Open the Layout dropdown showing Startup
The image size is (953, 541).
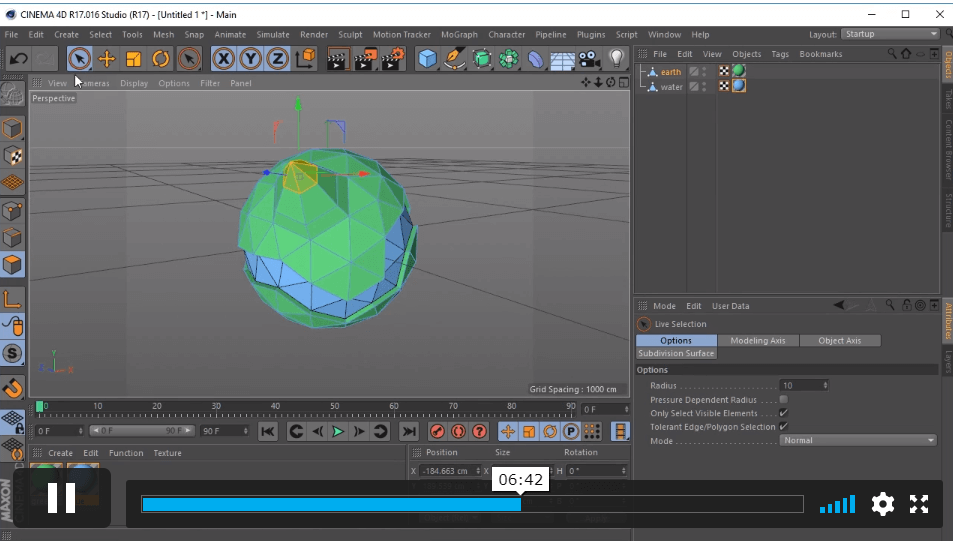[x=890, y=34]
